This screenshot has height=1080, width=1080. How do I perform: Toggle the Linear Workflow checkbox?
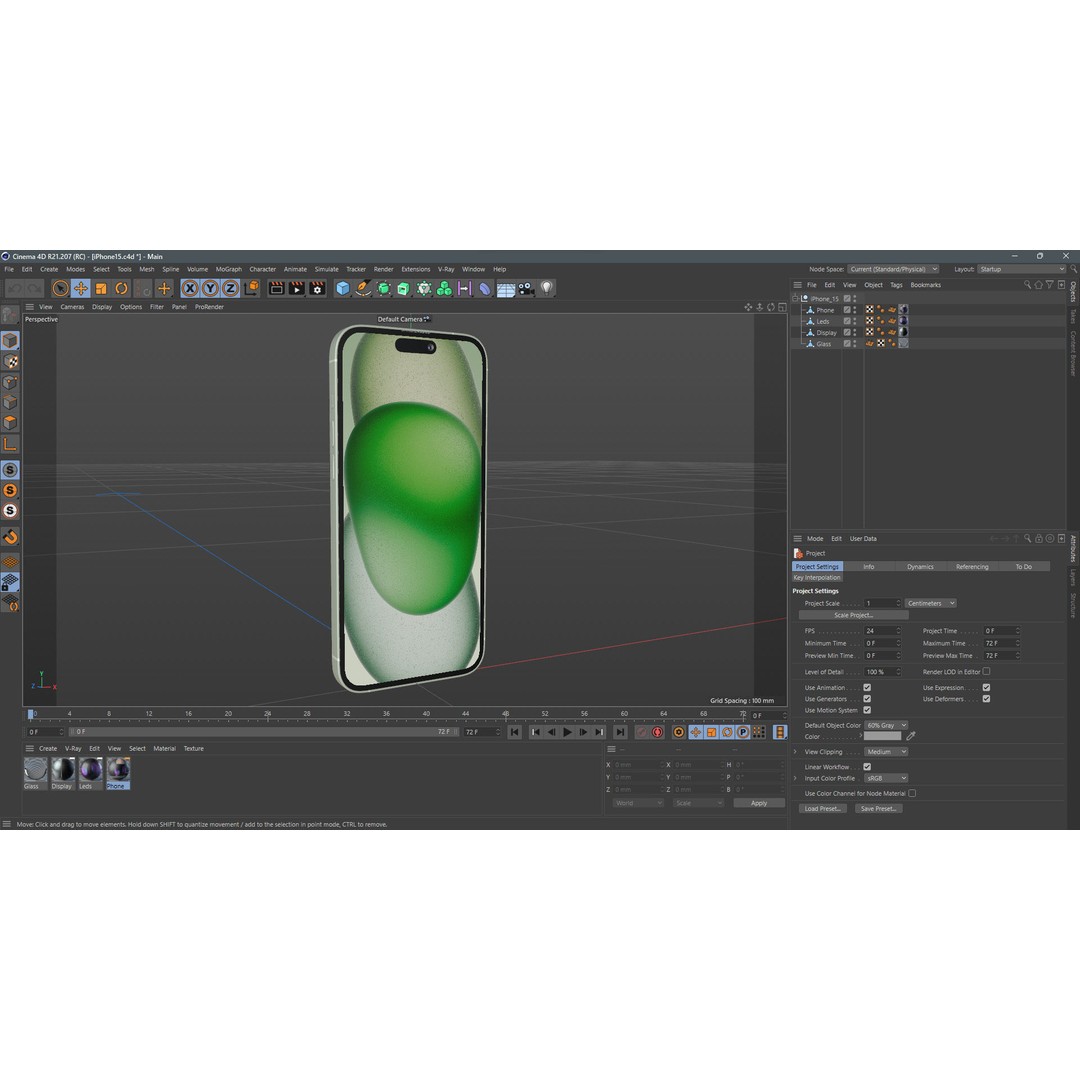pos(868,766)
